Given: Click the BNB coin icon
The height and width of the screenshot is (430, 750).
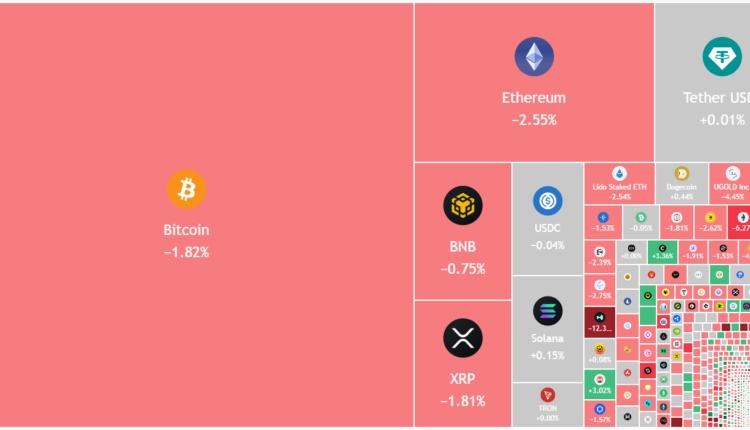Looking at the screenshot, I should pyautogui.click(x=463, y=206).
